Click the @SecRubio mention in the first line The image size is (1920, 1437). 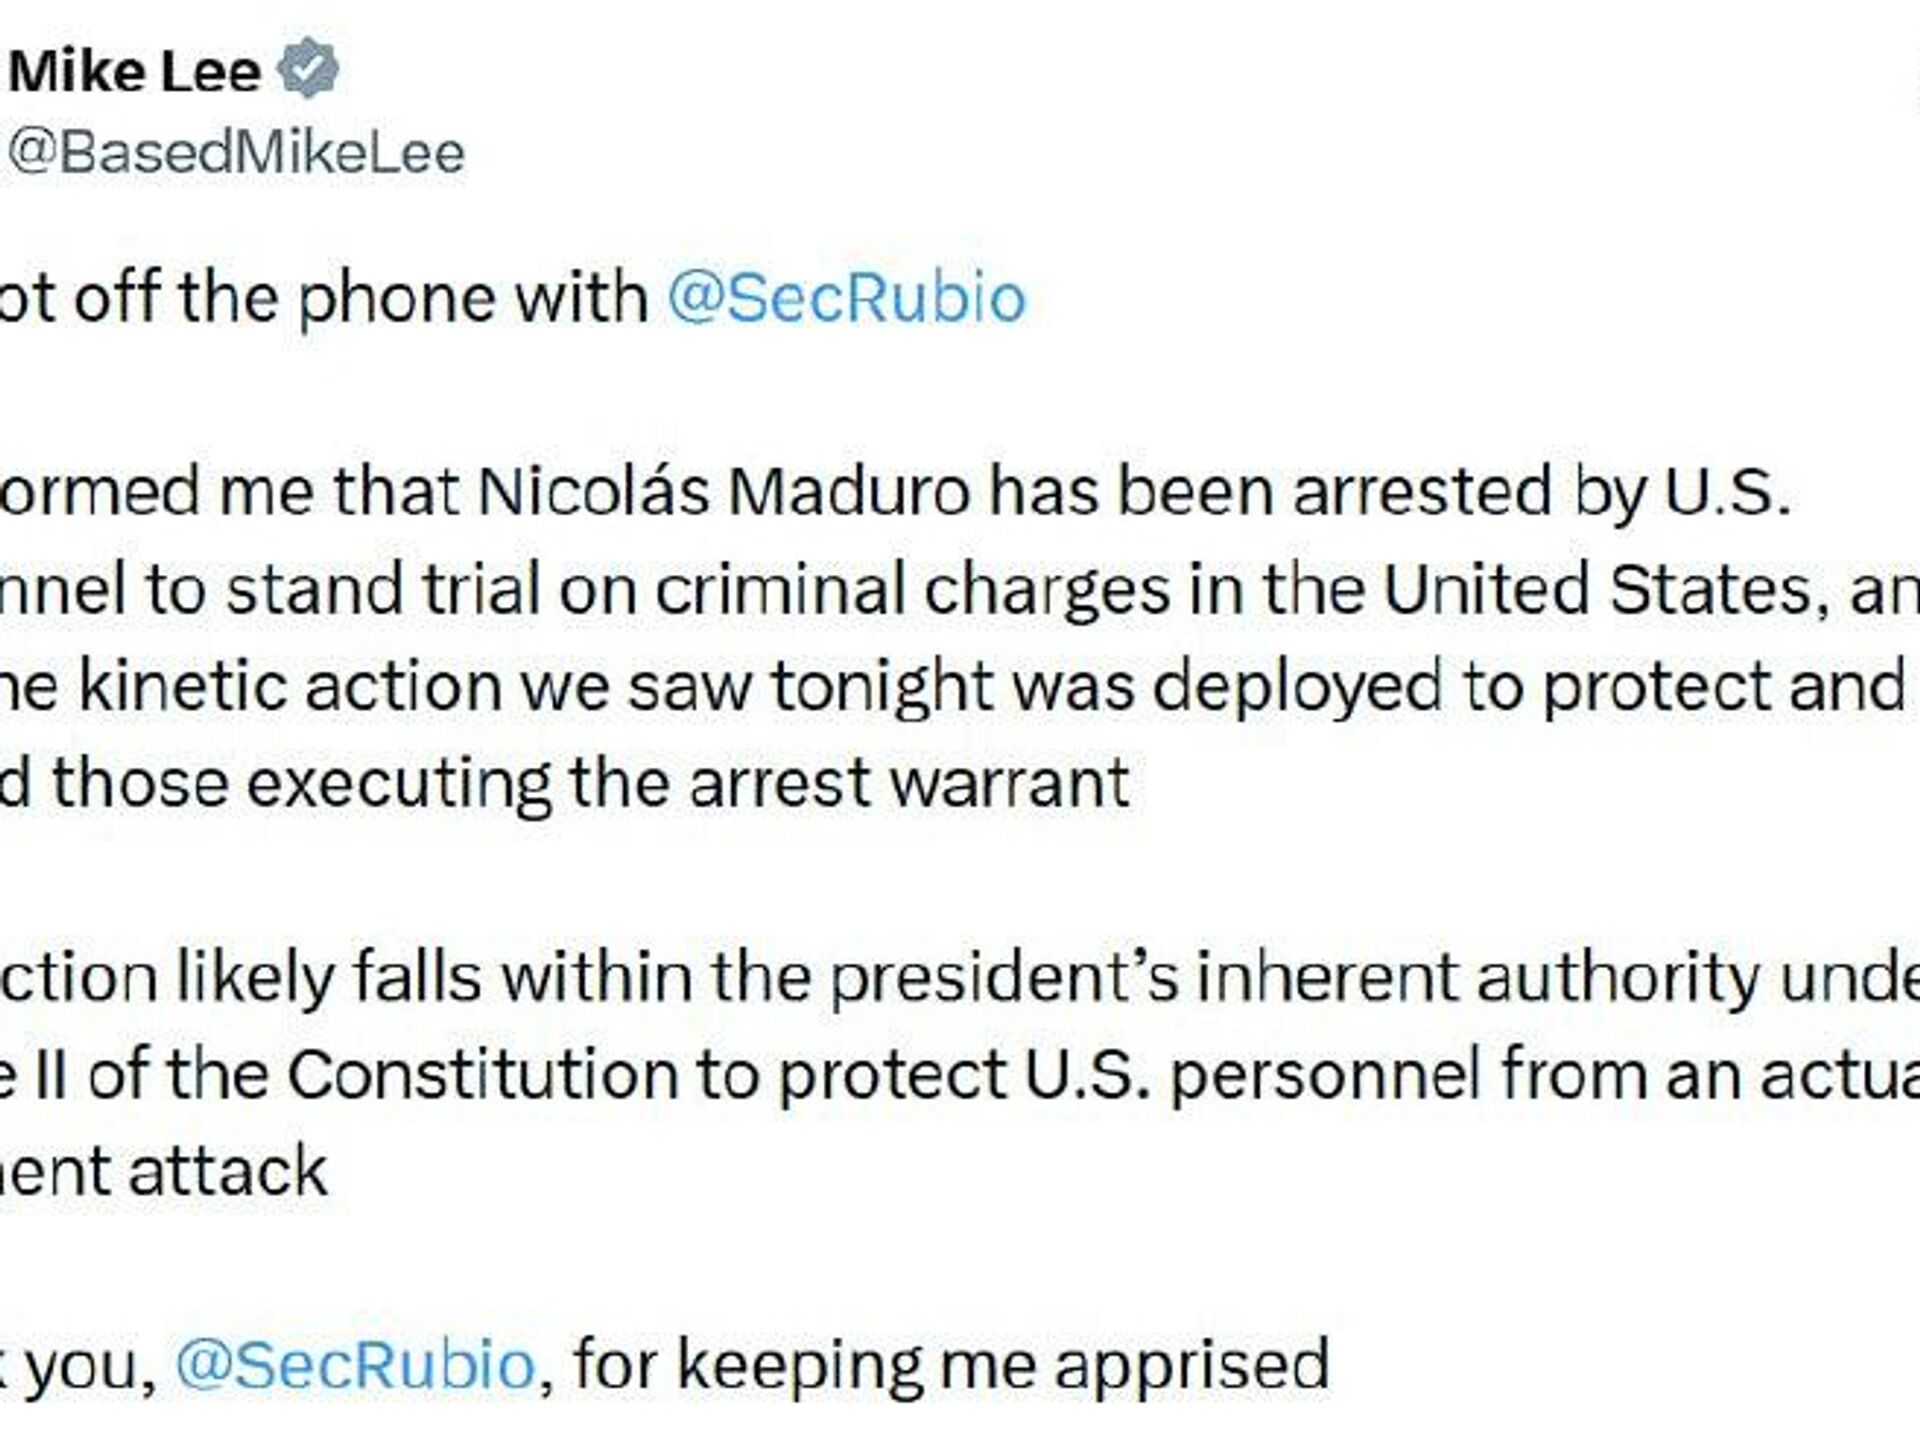click(846, 298)
